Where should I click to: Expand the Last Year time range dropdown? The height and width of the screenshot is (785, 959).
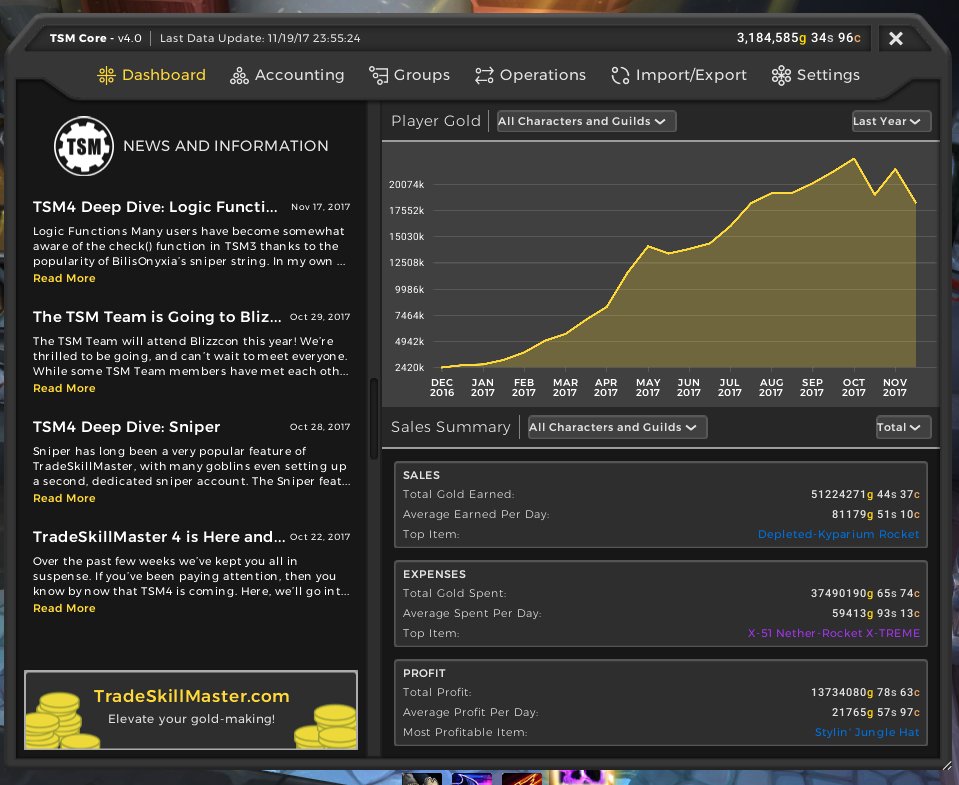point(891,121)
